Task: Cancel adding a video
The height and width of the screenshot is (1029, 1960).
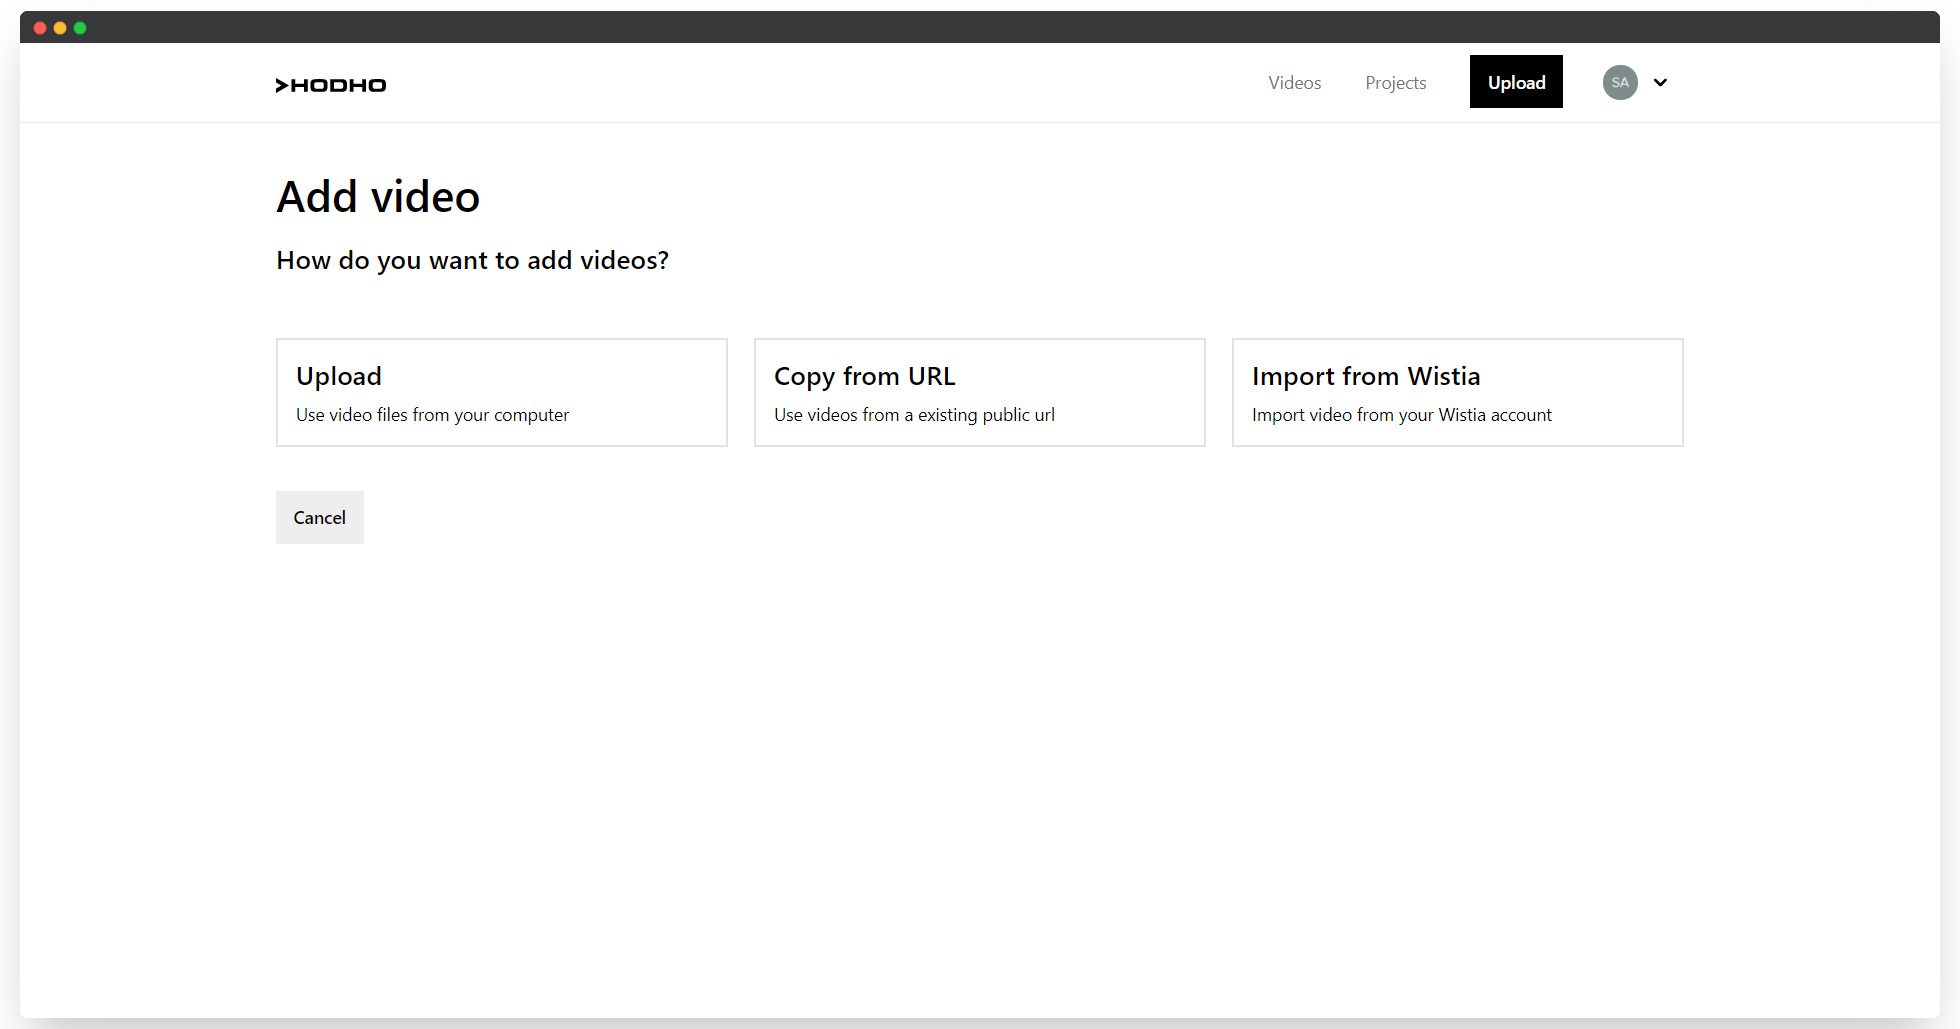Action: [x=319, y=517]
